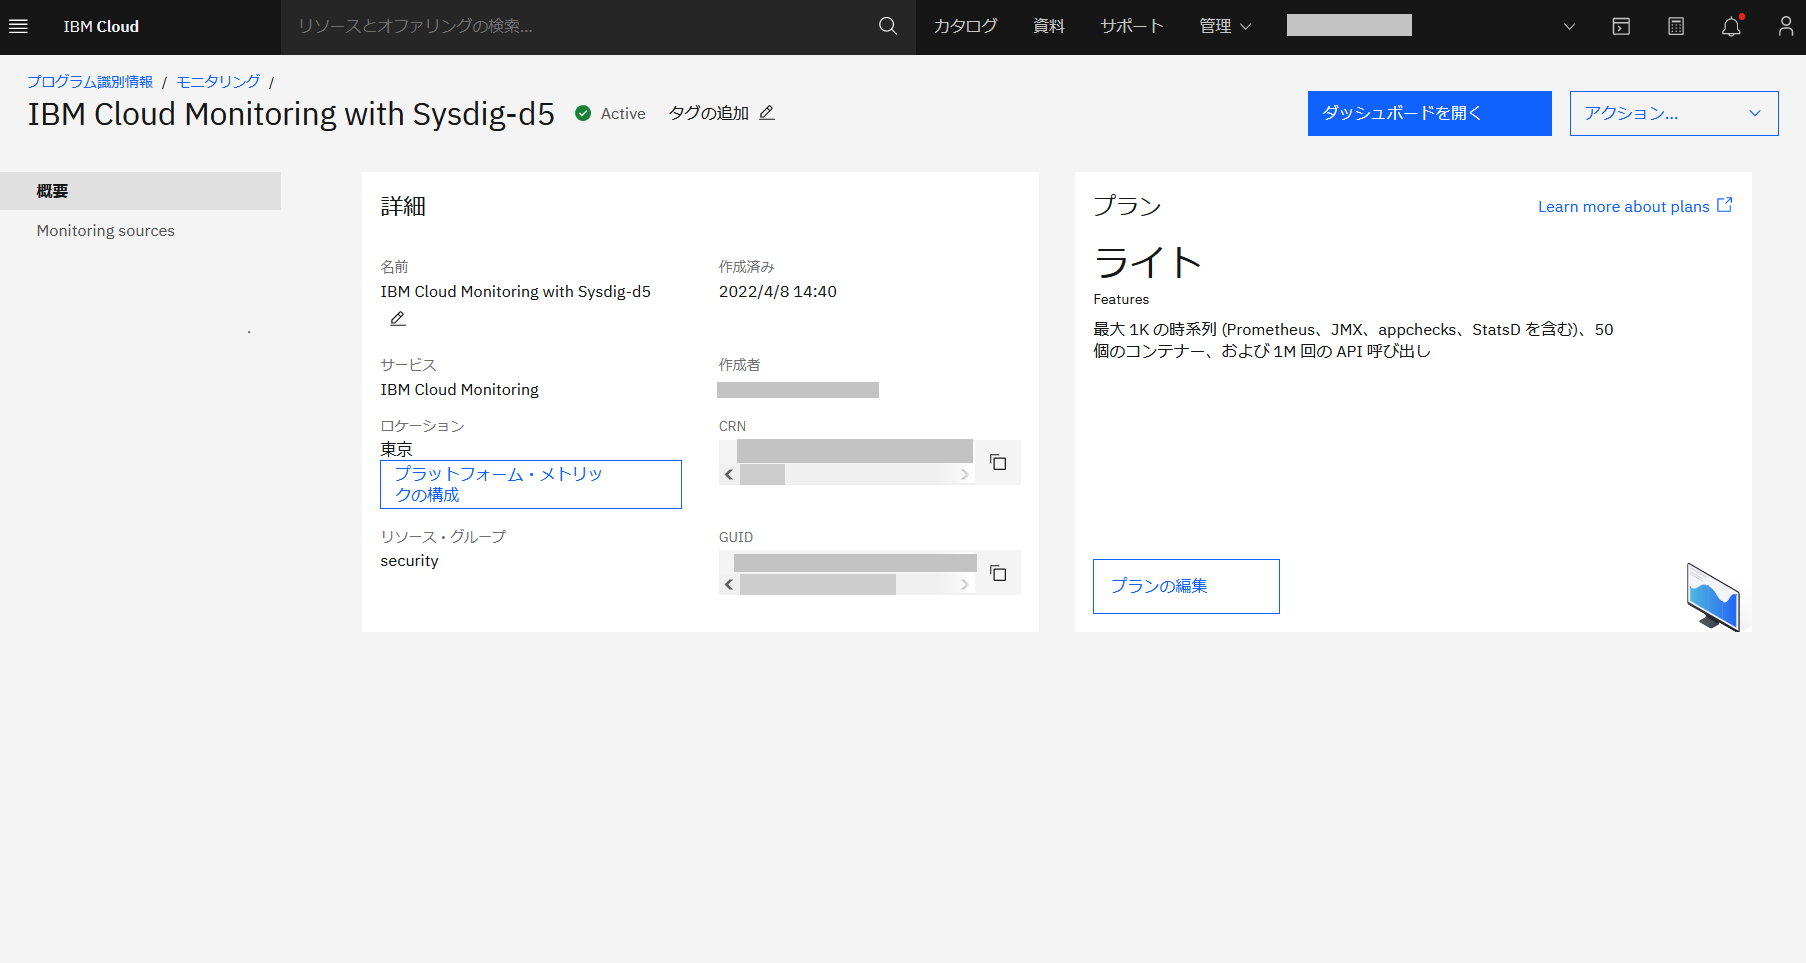Focus the resource search input field
The width and height of the screenshot is (1806, 963).
pos(578,27)
